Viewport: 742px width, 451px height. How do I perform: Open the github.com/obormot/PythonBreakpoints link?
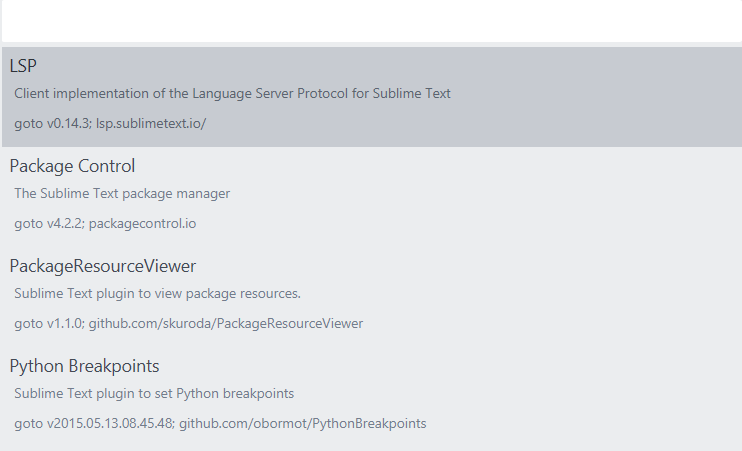[303, 424]
